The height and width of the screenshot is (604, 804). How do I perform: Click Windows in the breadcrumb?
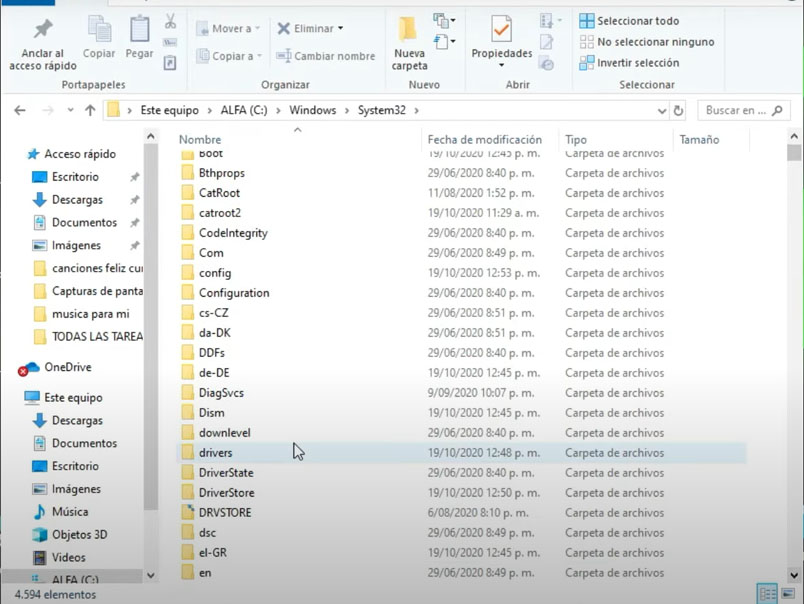(312, 110)
